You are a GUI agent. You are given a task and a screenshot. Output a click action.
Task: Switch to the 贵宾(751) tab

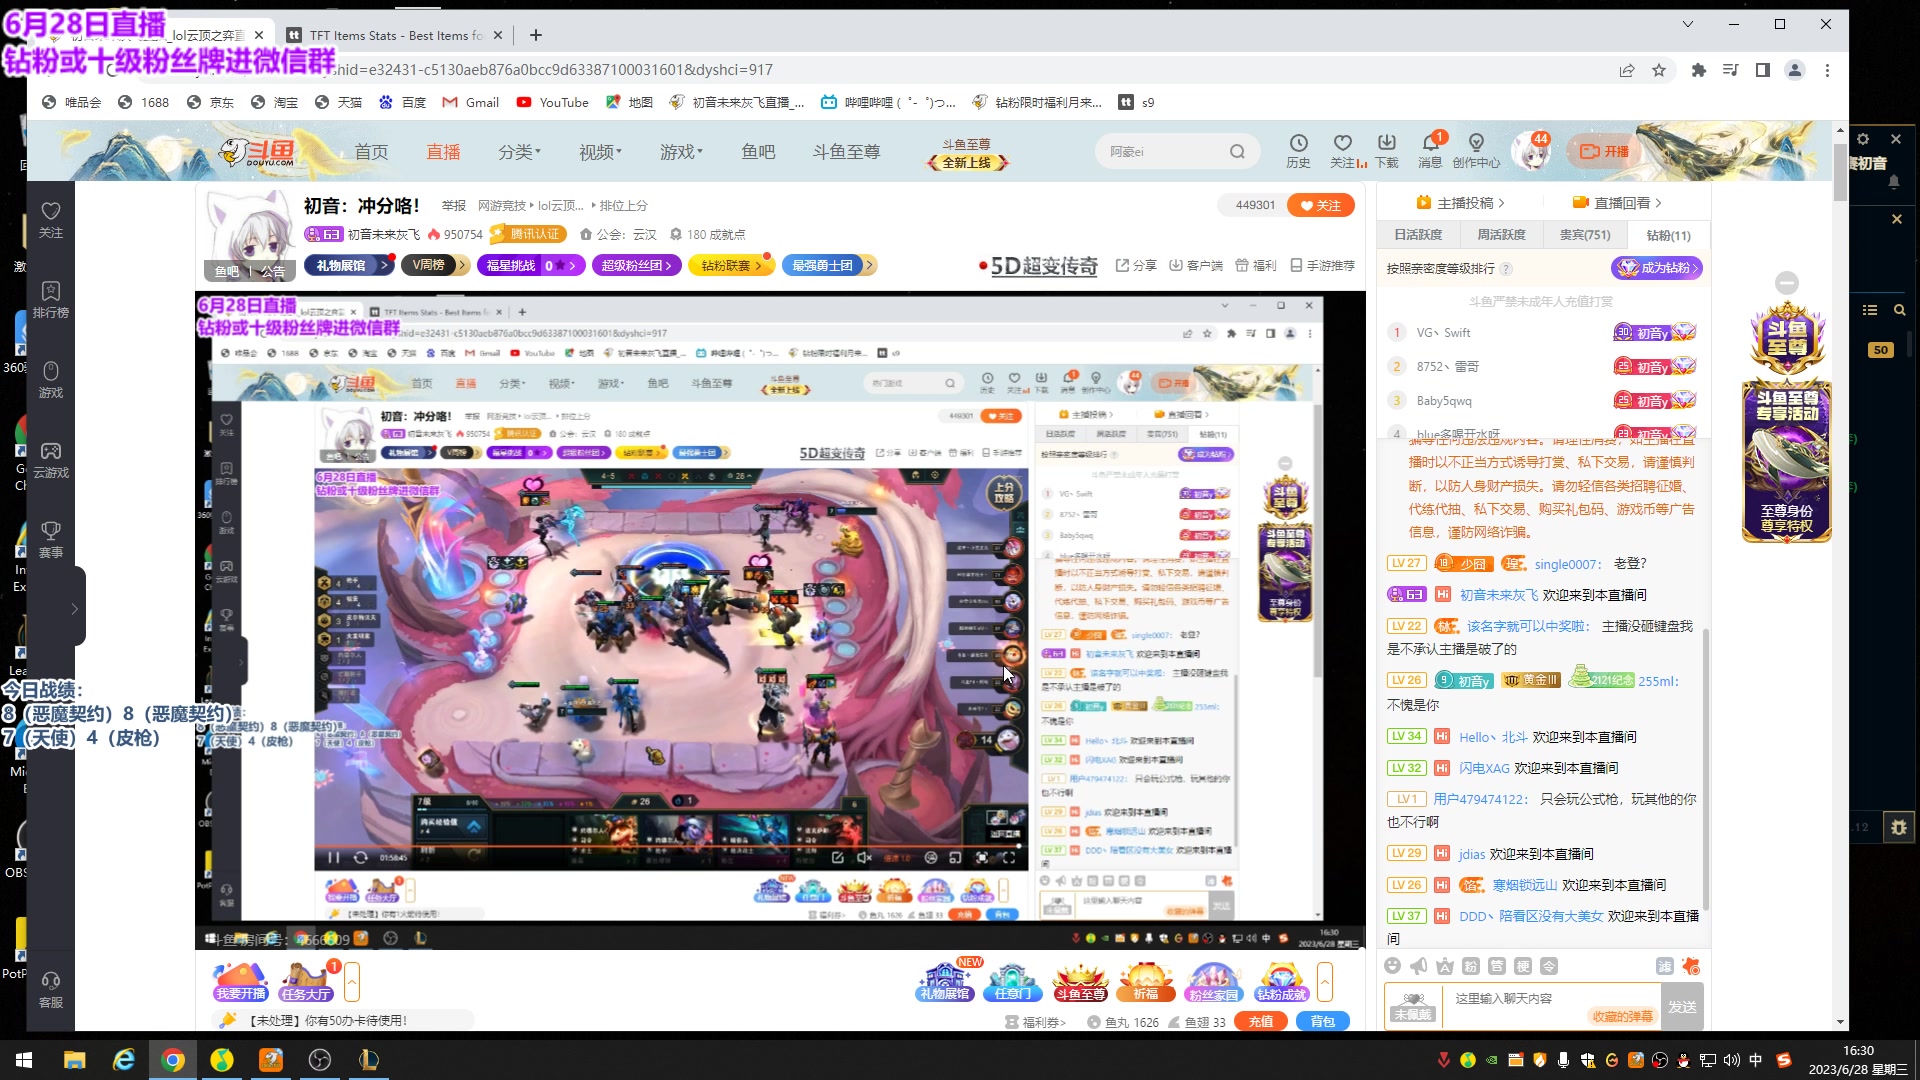[1584, 235]
